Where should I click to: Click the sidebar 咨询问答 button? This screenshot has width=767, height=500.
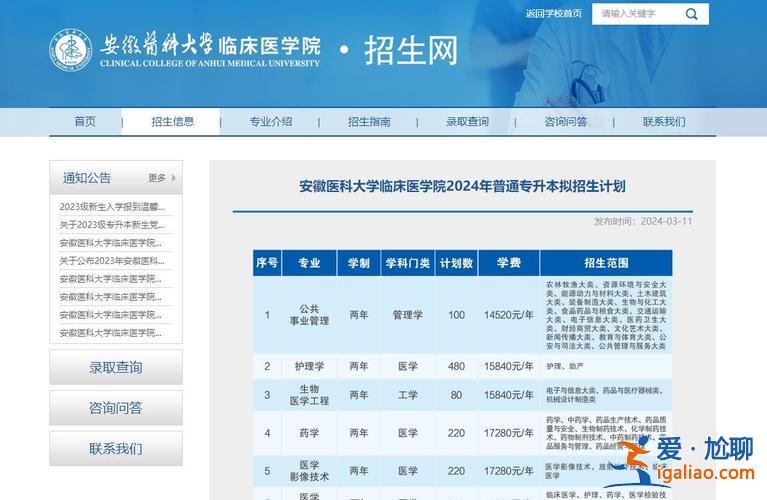[x=116, y=408]
